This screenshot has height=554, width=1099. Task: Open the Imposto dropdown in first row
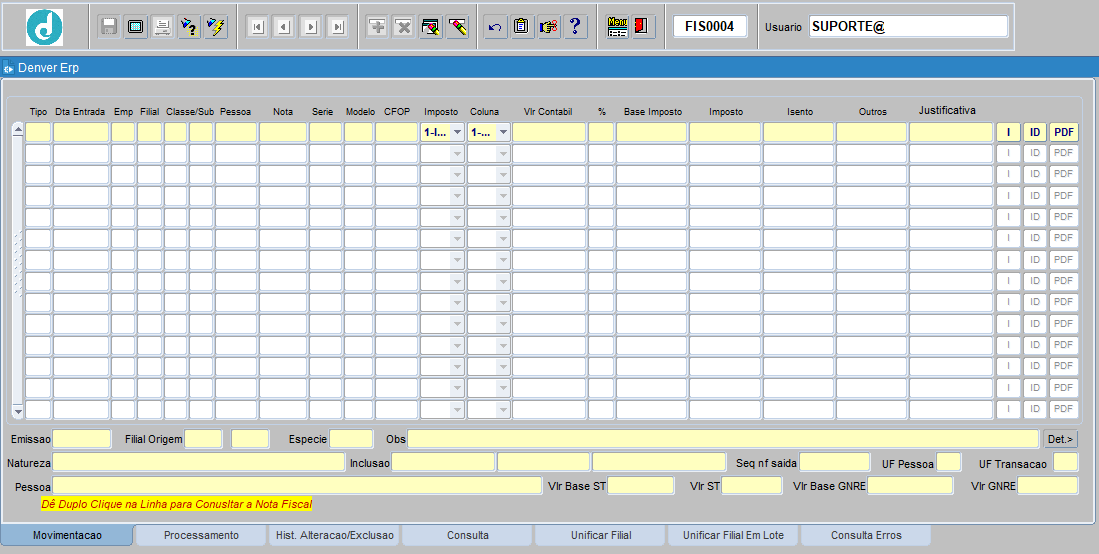pyautogui.click(x=457, y=132)
